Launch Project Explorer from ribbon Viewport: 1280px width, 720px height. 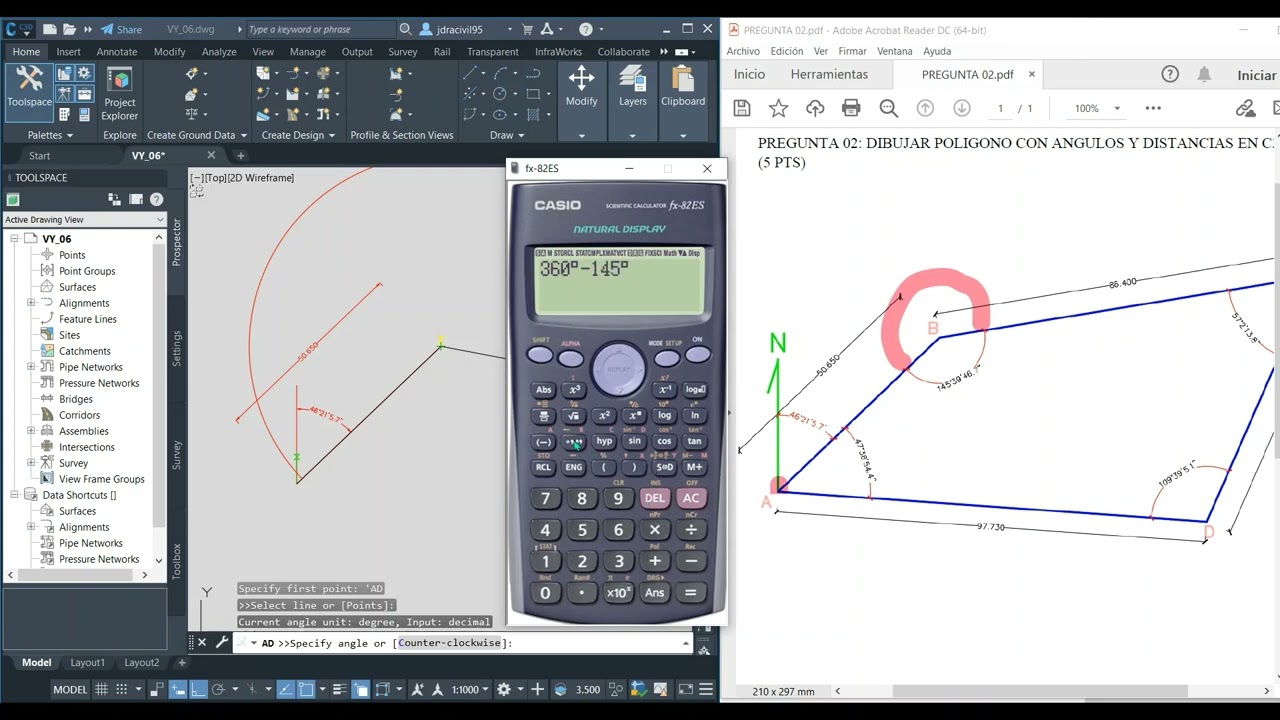[x=119, y=93]
